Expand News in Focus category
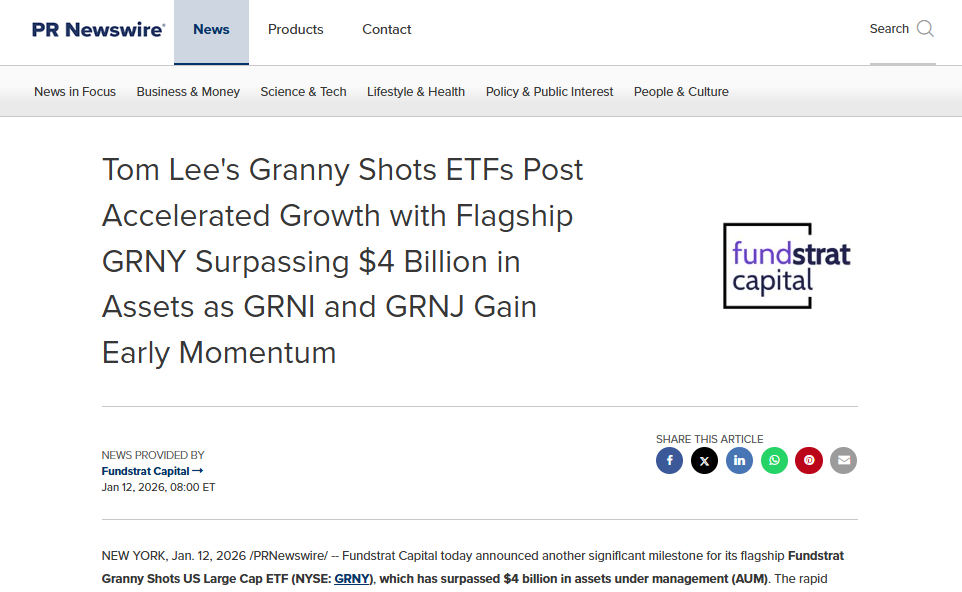Screen dimensions: 962x592 tap(75, 92)
